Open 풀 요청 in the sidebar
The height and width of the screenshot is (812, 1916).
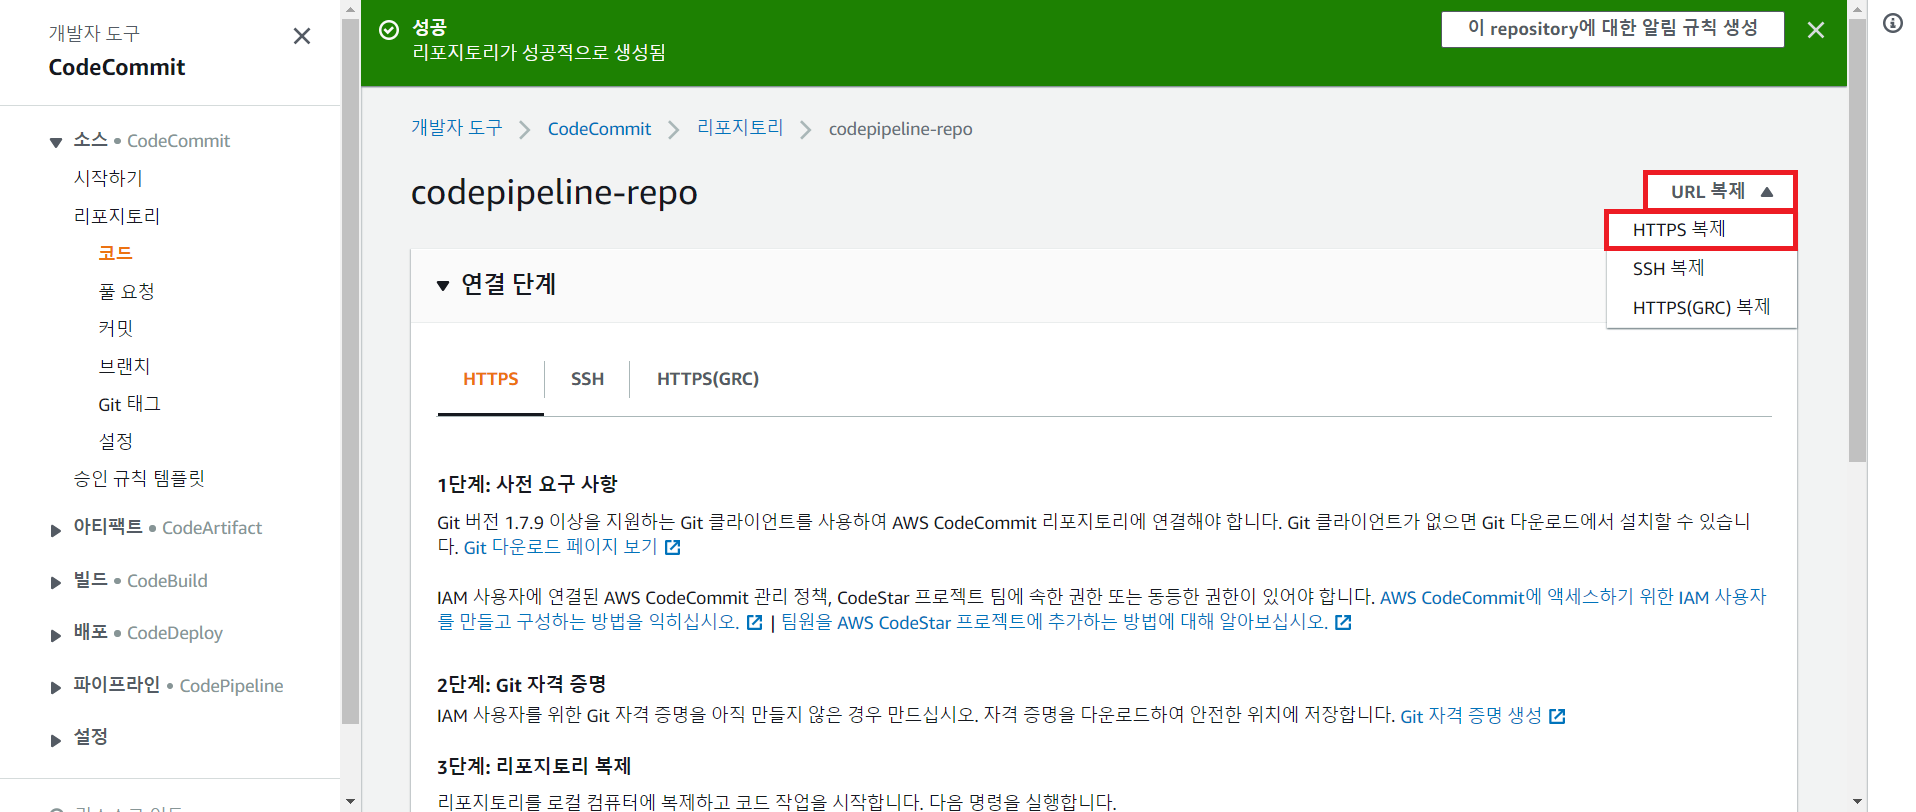(x=126, y=291)
